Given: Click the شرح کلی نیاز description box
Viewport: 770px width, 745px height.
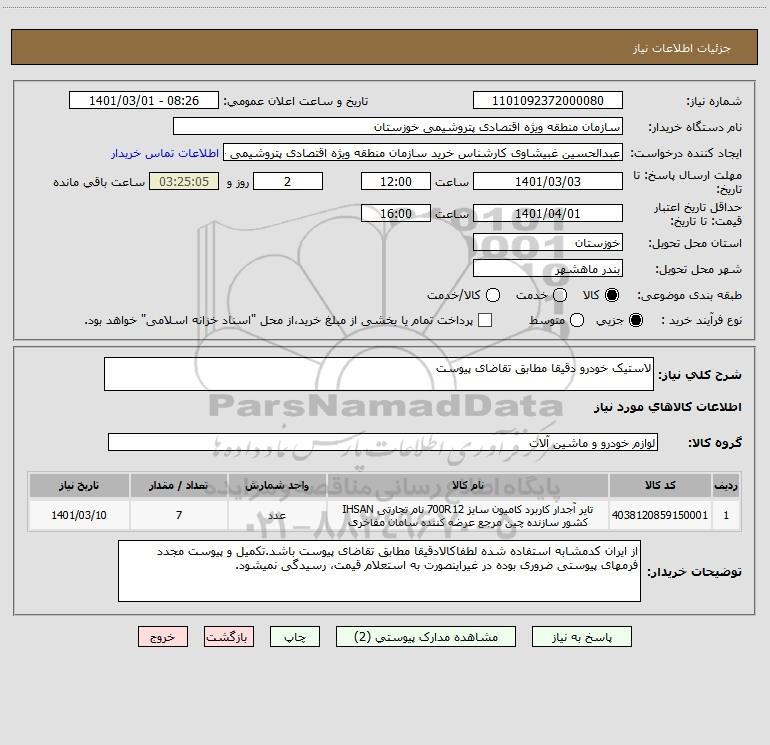Looking at the screenshot, I should point(379,374).
